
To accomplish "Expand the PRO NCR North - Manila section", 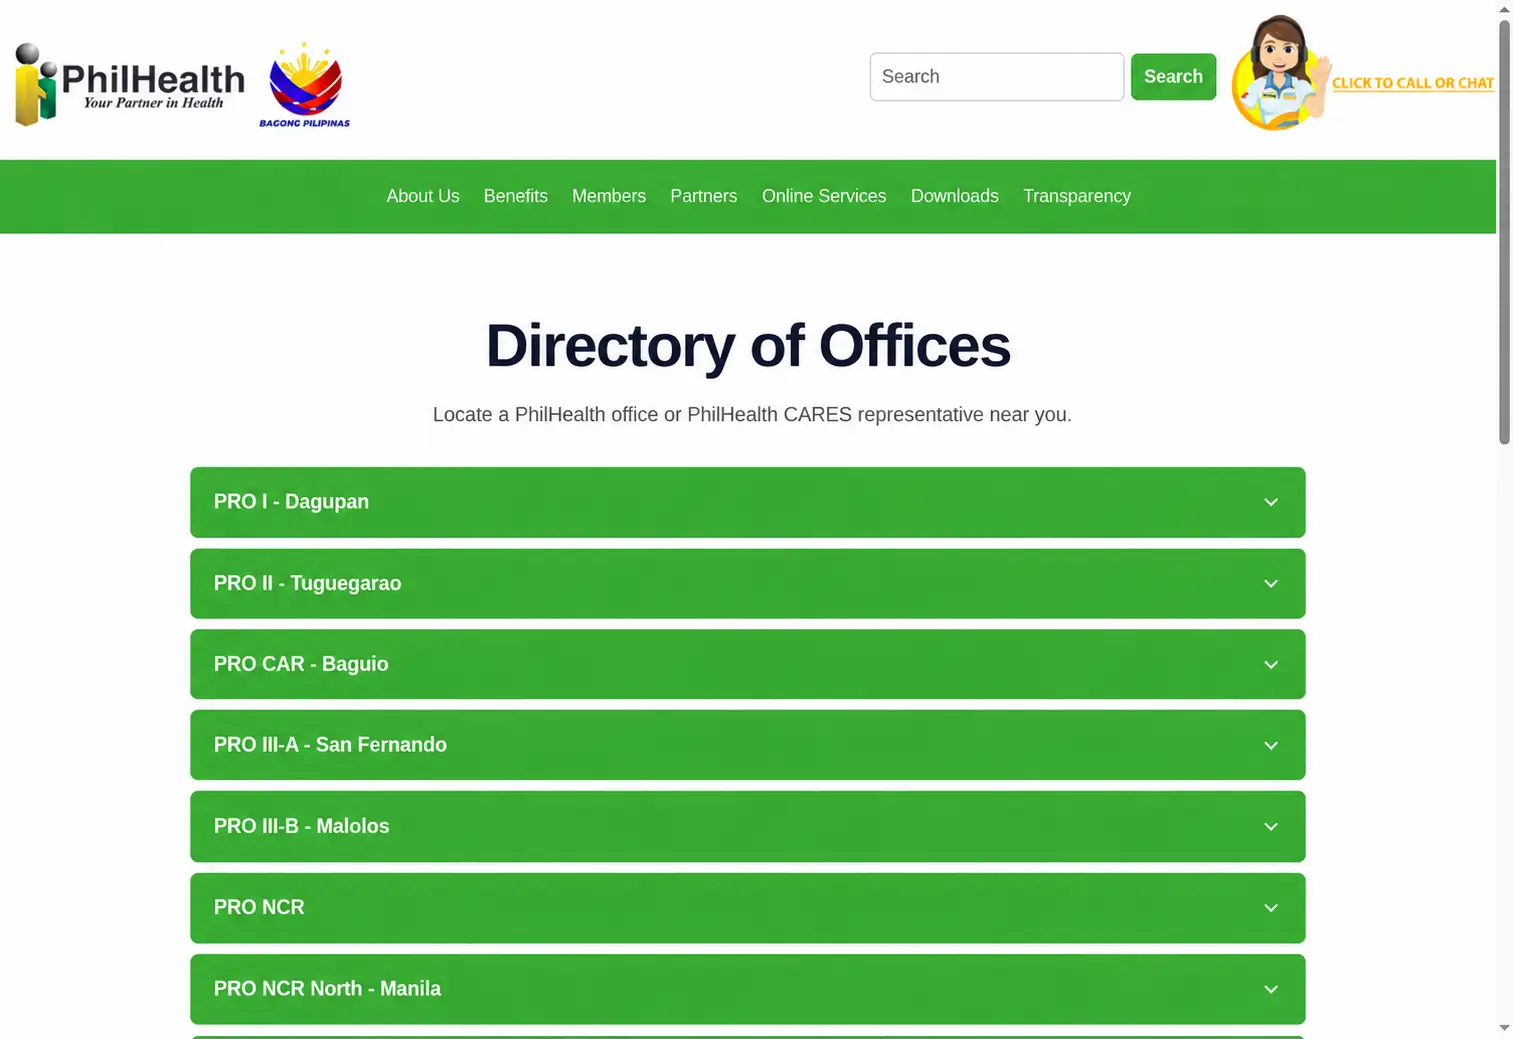I will click(x=748, y=989).
